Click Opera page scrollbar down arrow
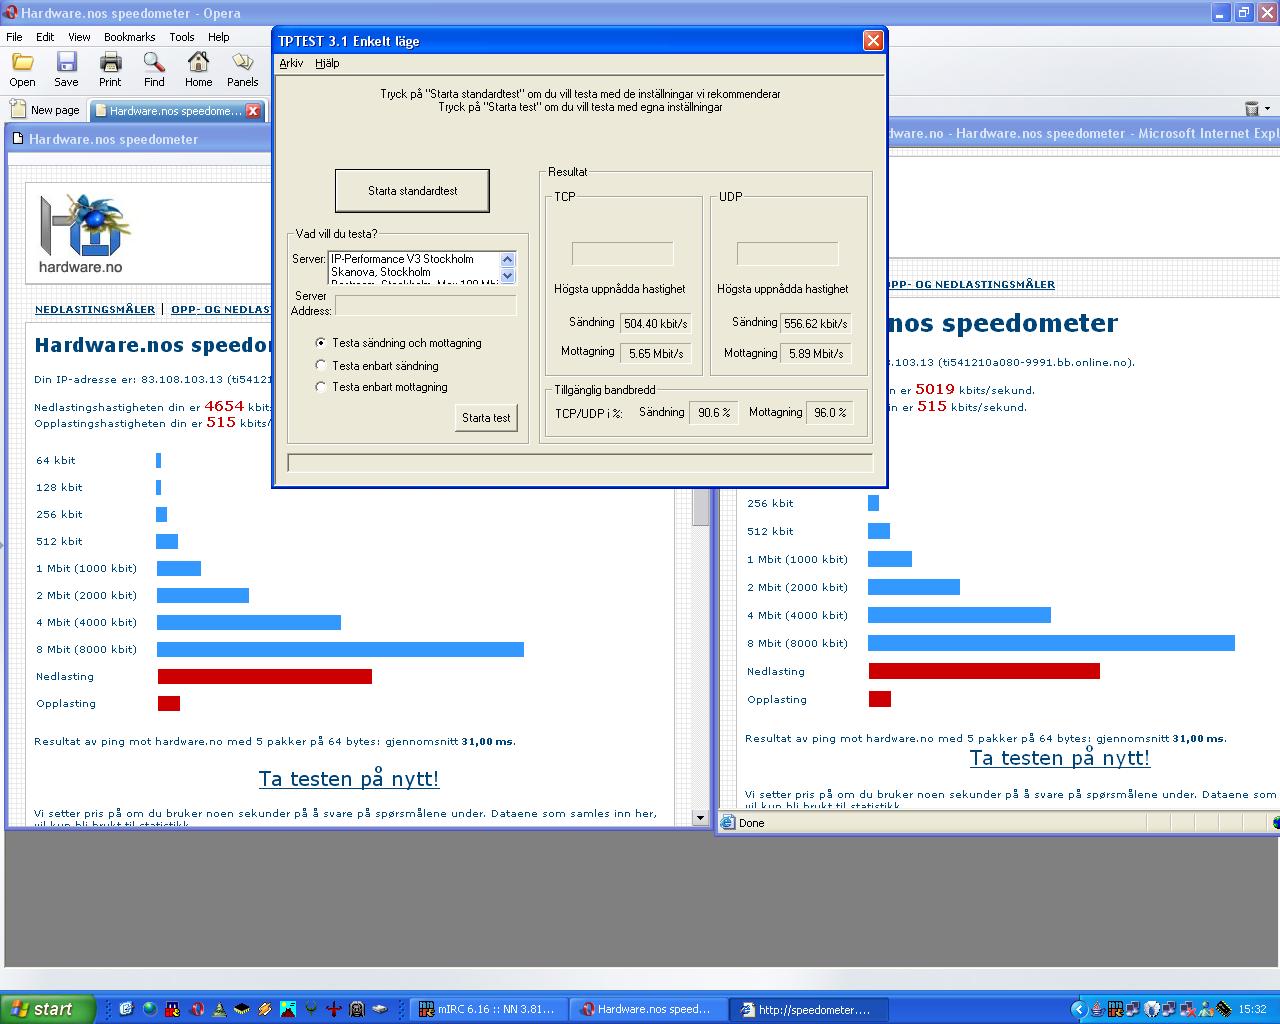The height and width of the screenshot is (1024, 1280). tap(701, 817)
